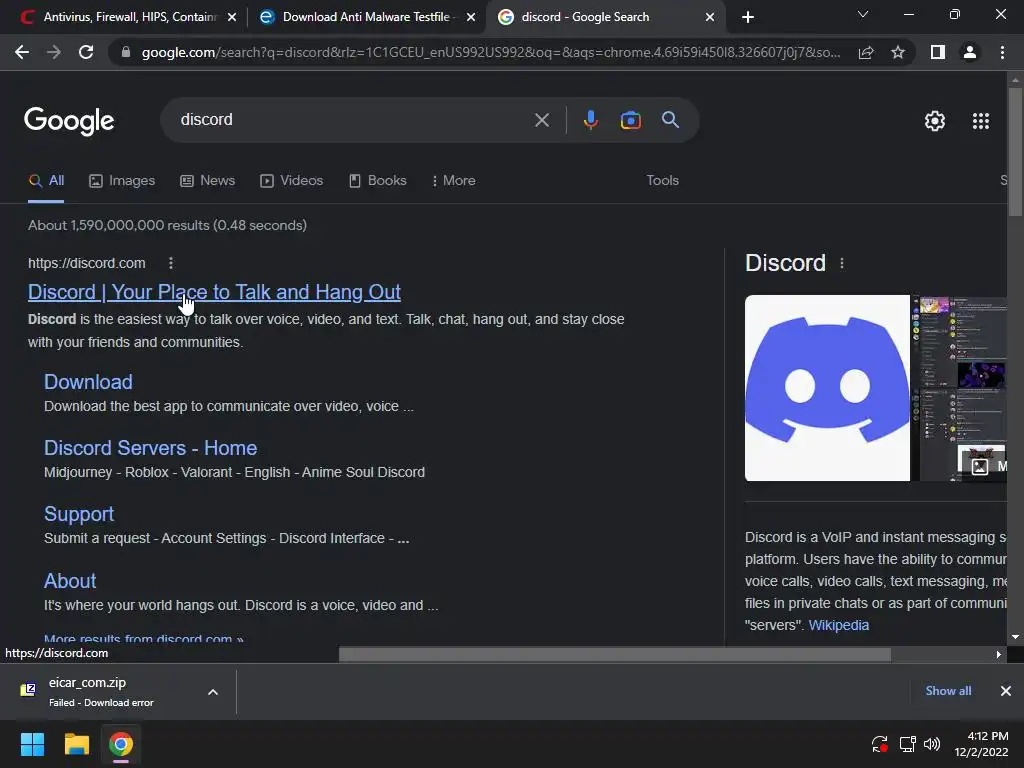Bookmark this page with the star icon

[898, 52]
